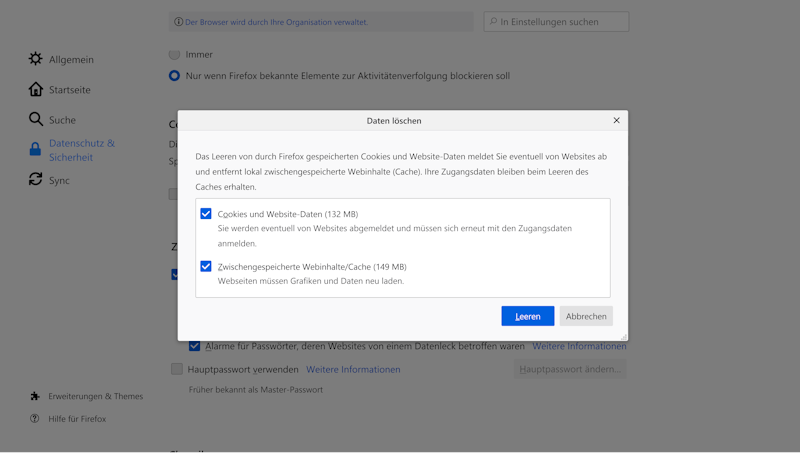Click the Allgemein gear icon
The width and height of the screenshot is (800, 453).
click(35, 59)
